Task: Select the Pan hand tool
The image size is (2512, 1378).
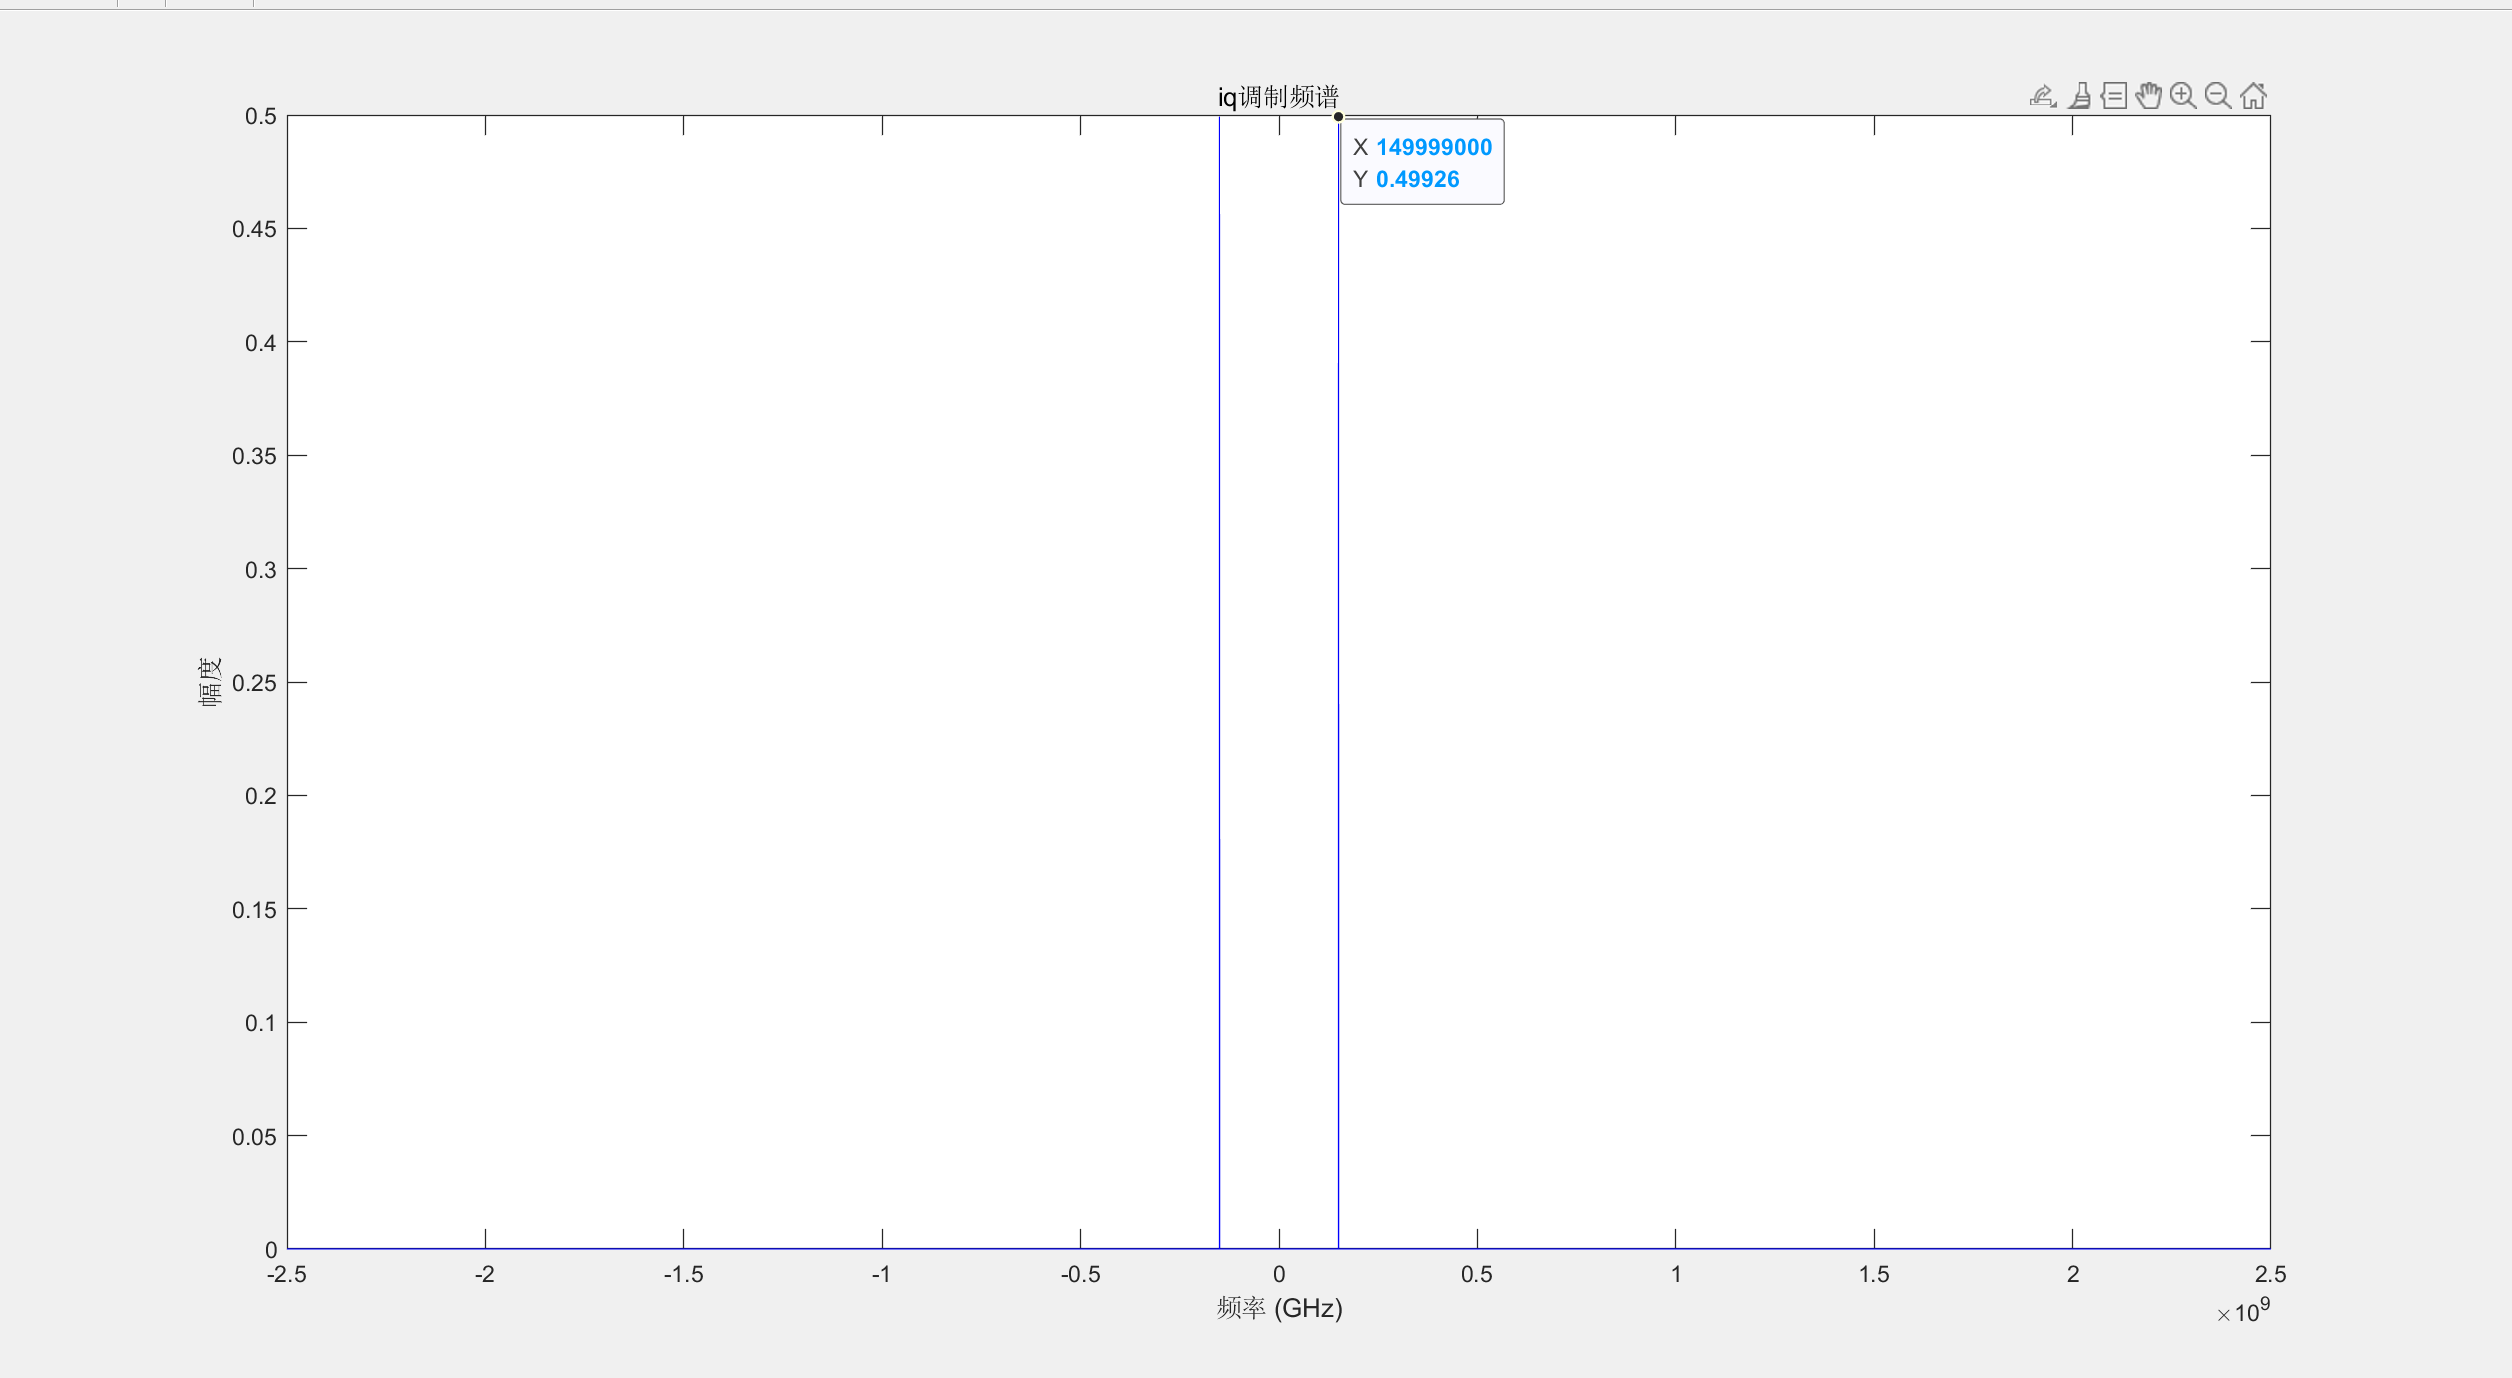Action: point(2148,96)
